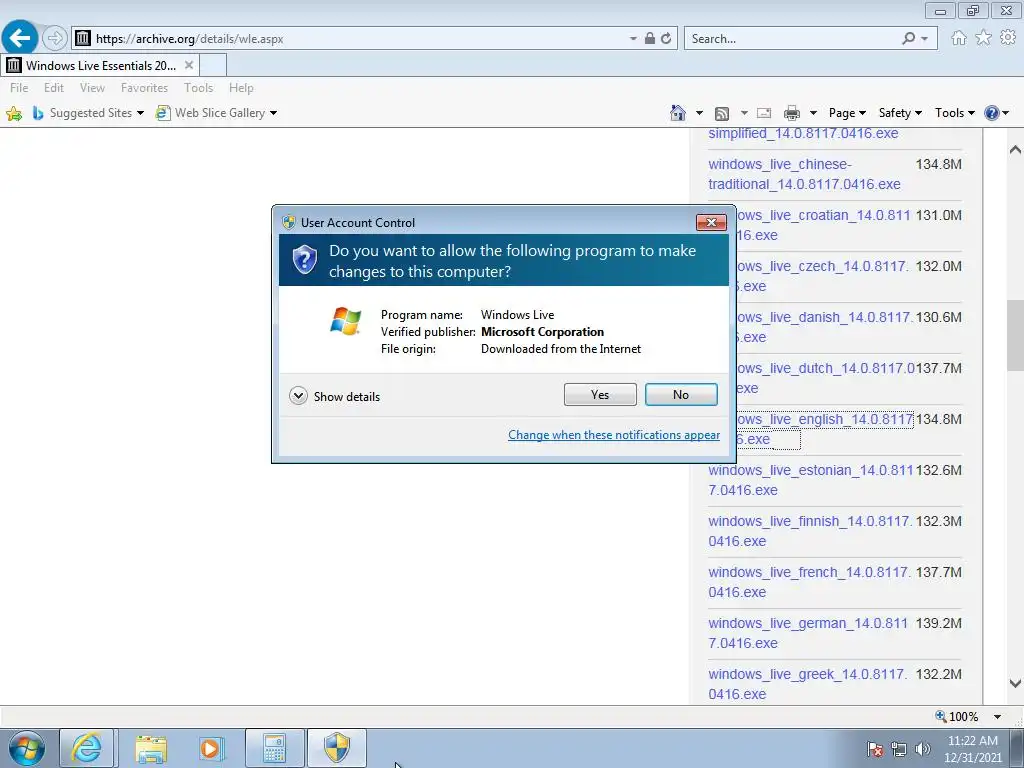
Task: Open the Tools menu in menu bar
Action: pos(199,88)
